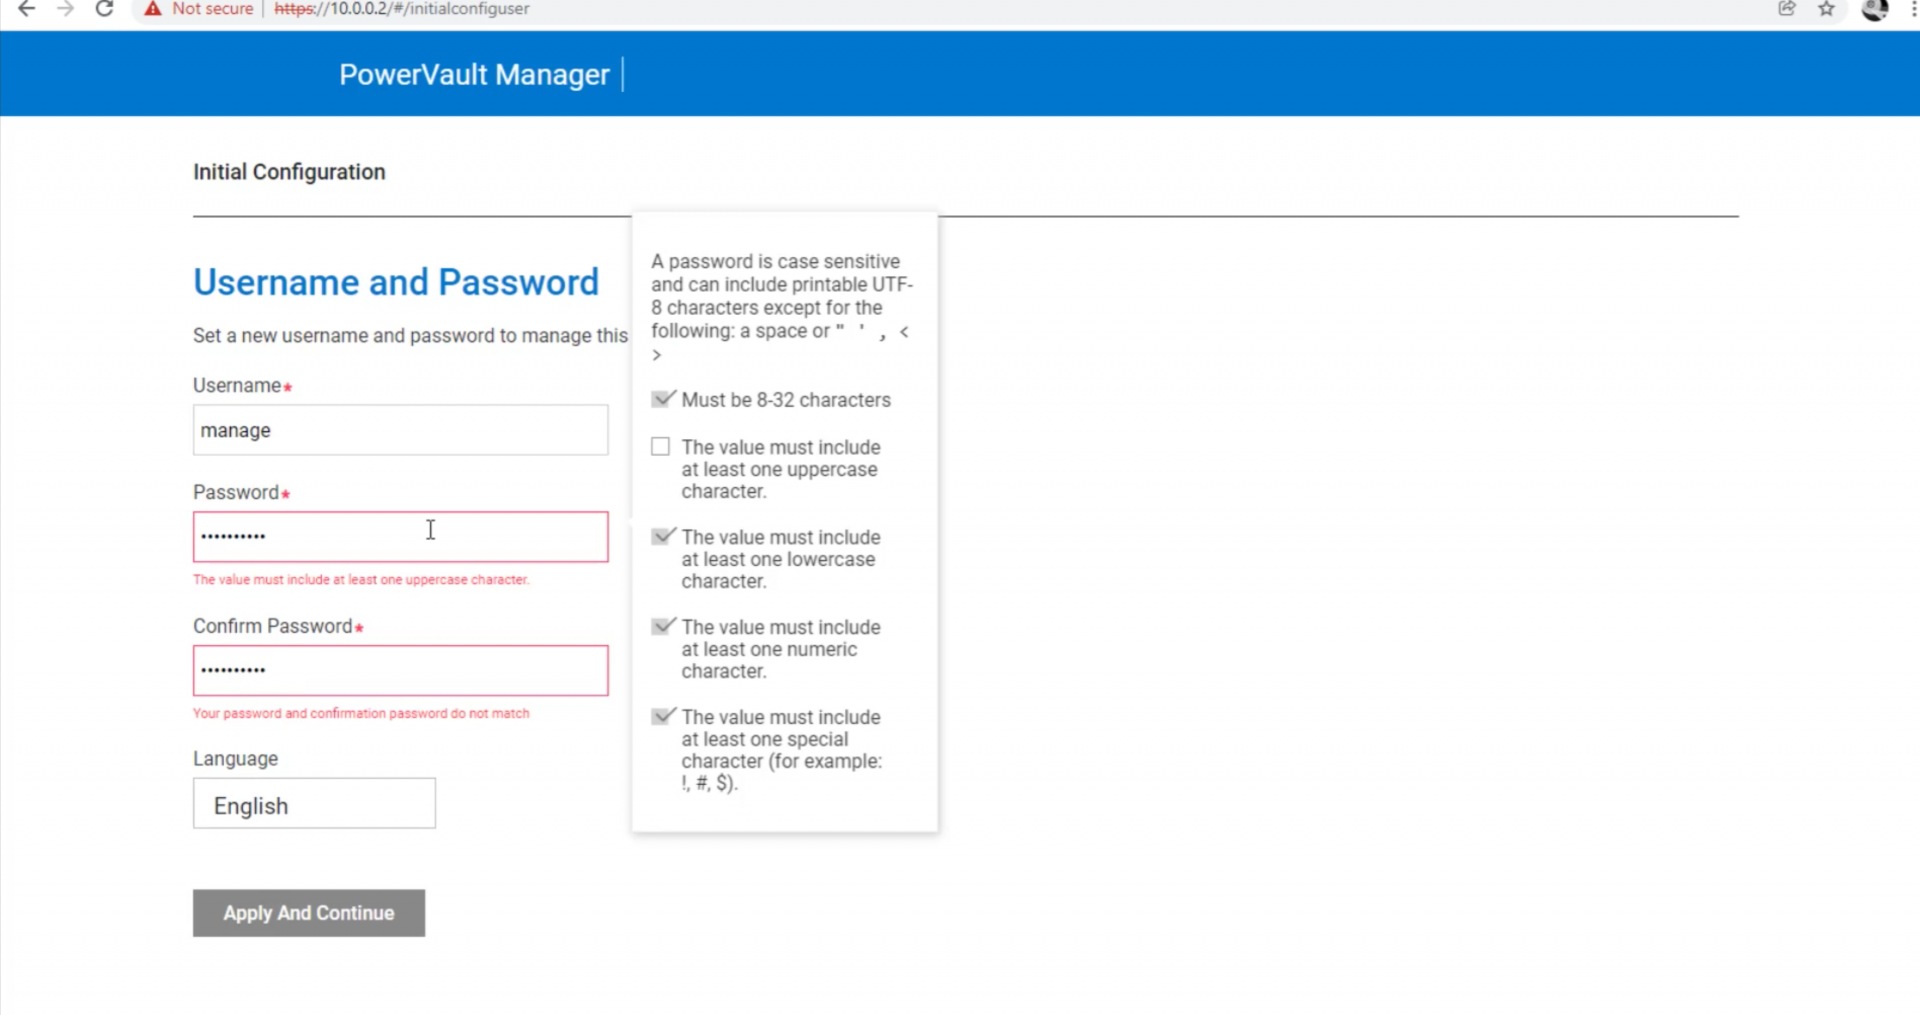Click the special character requirement checkbox
This screenshot has width=1920, height=1015.
pyautogui.click(x=661, y=717)
